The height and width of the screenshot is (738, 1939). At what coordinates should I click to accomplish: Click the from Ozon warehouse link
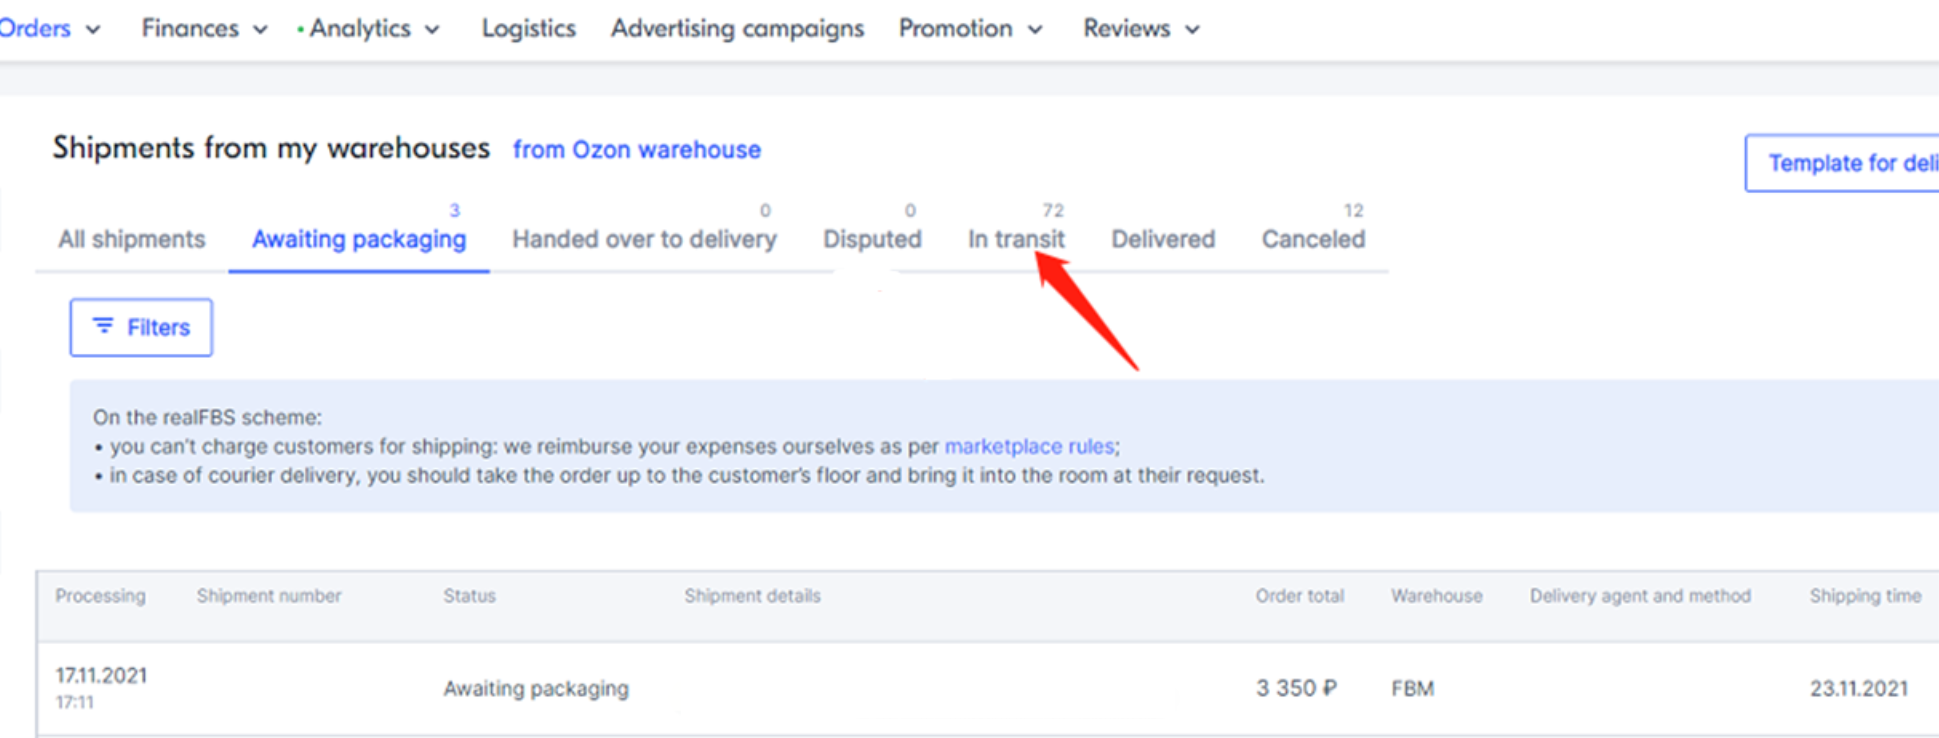636,150
